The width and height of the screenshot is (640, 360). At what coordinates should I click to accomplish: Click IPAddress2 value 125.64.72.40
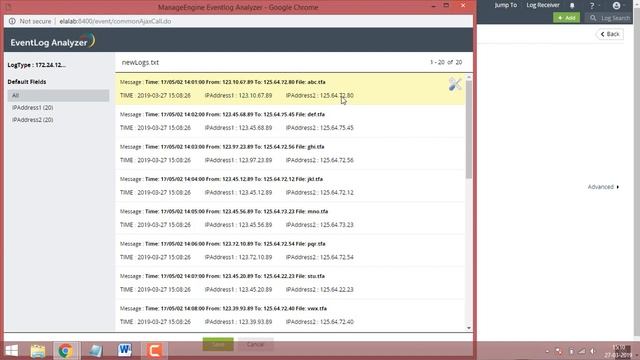[337, 322]
